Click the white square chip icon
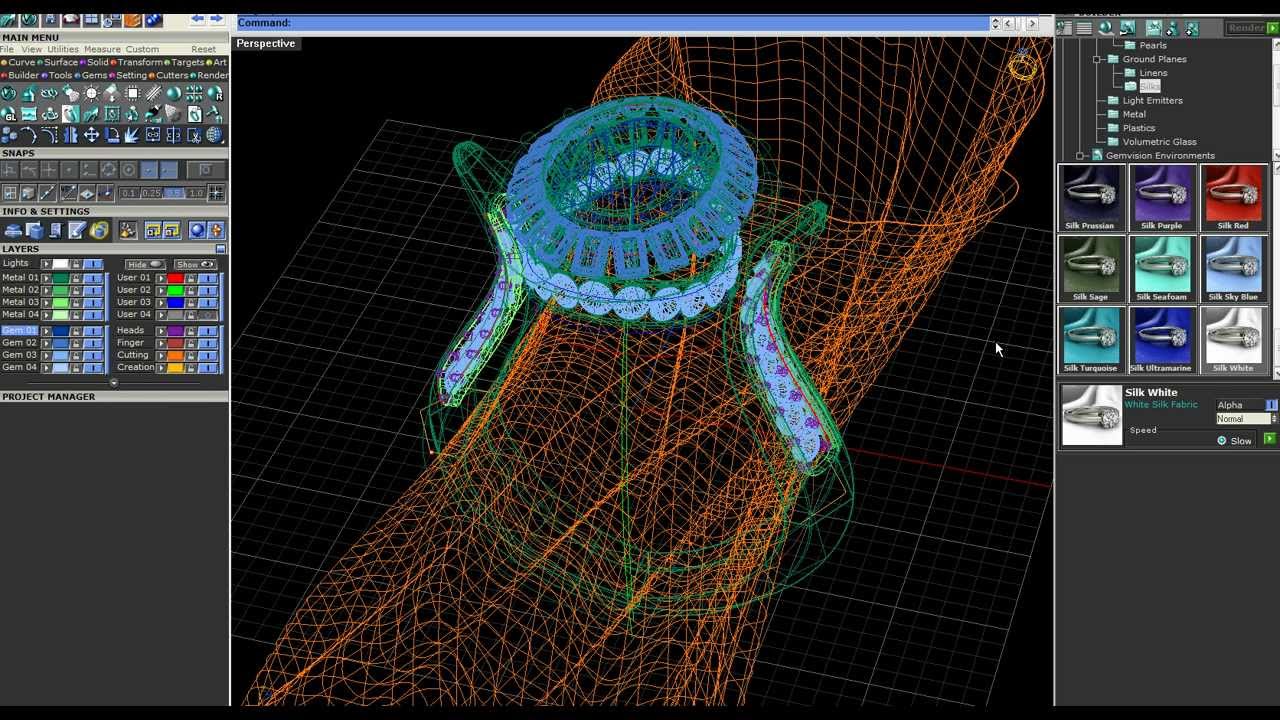 click(132, 93)
